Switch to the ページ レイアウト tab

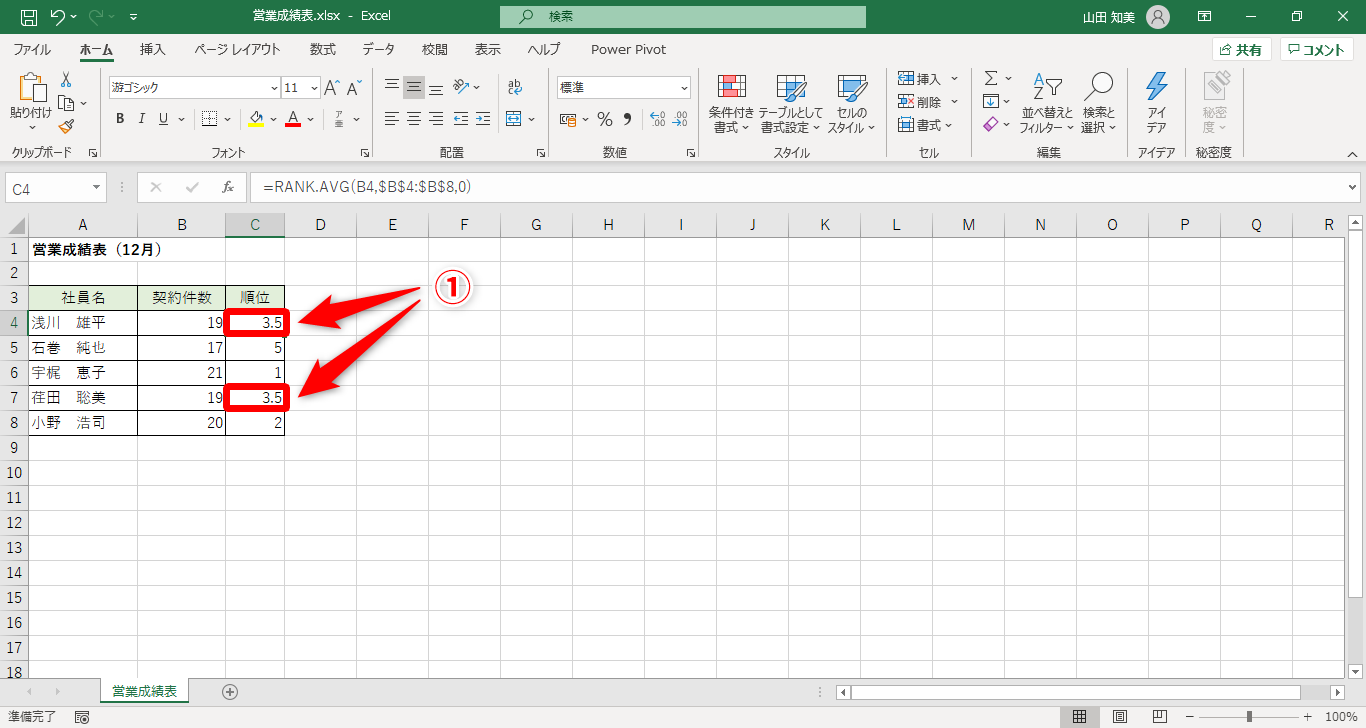click(238, 49)
